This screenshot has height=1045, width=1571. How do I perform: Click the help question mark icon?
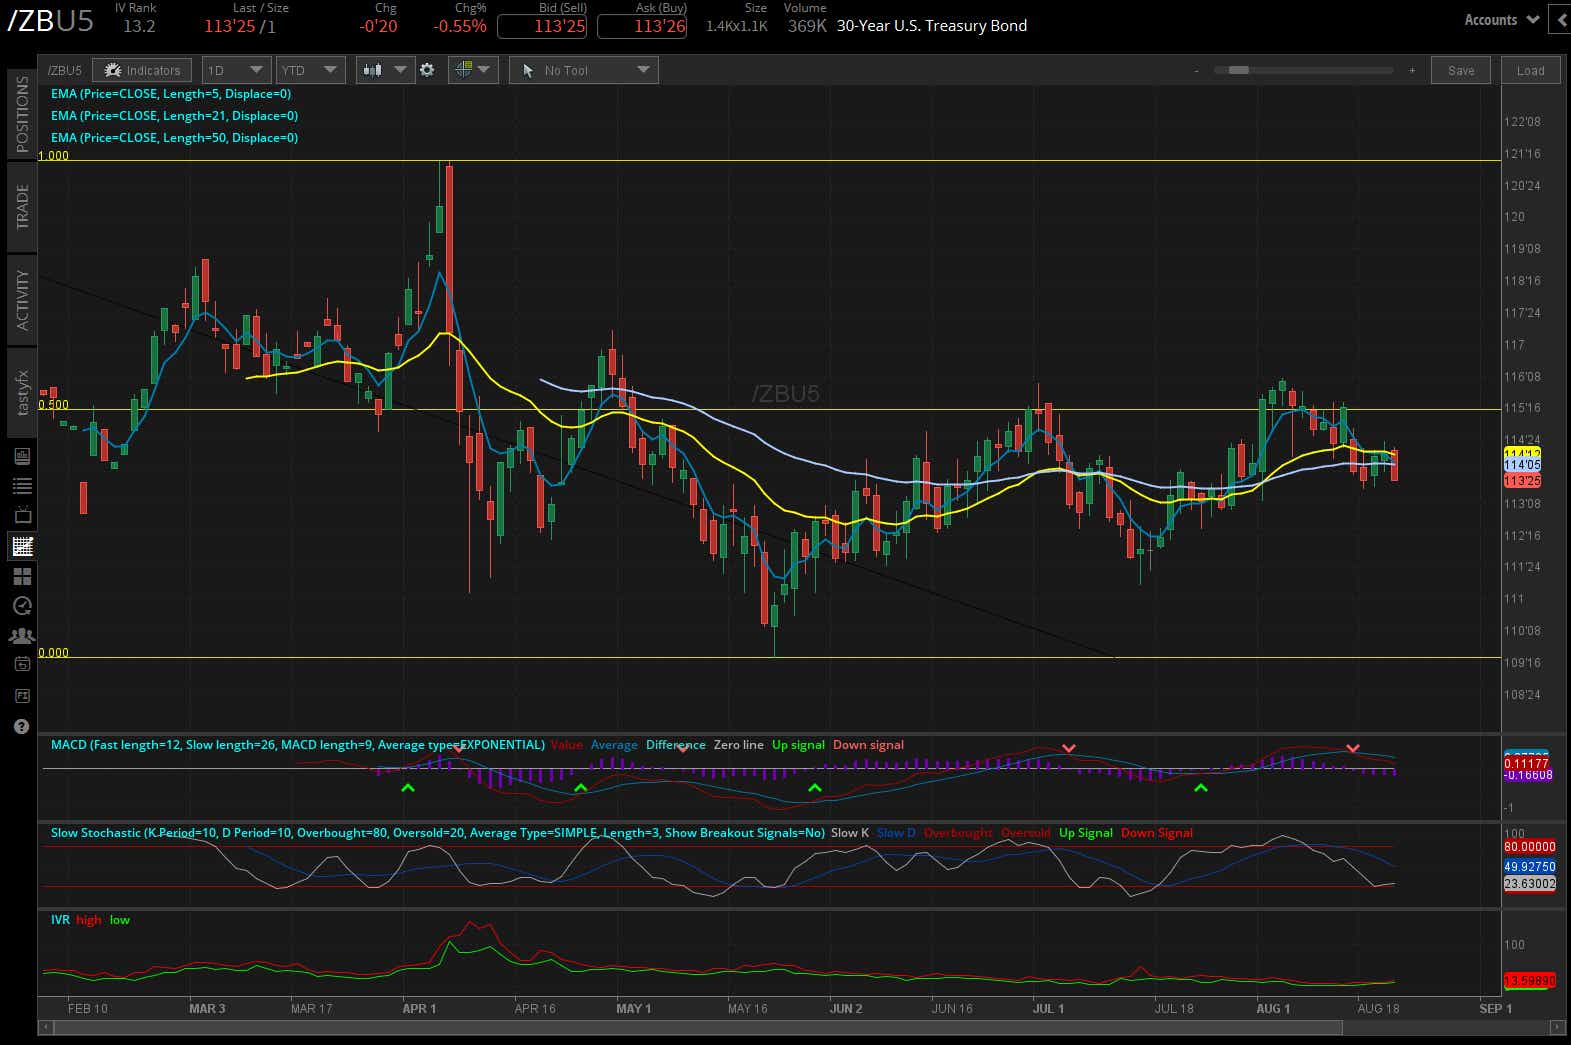(x=22, y=726)
